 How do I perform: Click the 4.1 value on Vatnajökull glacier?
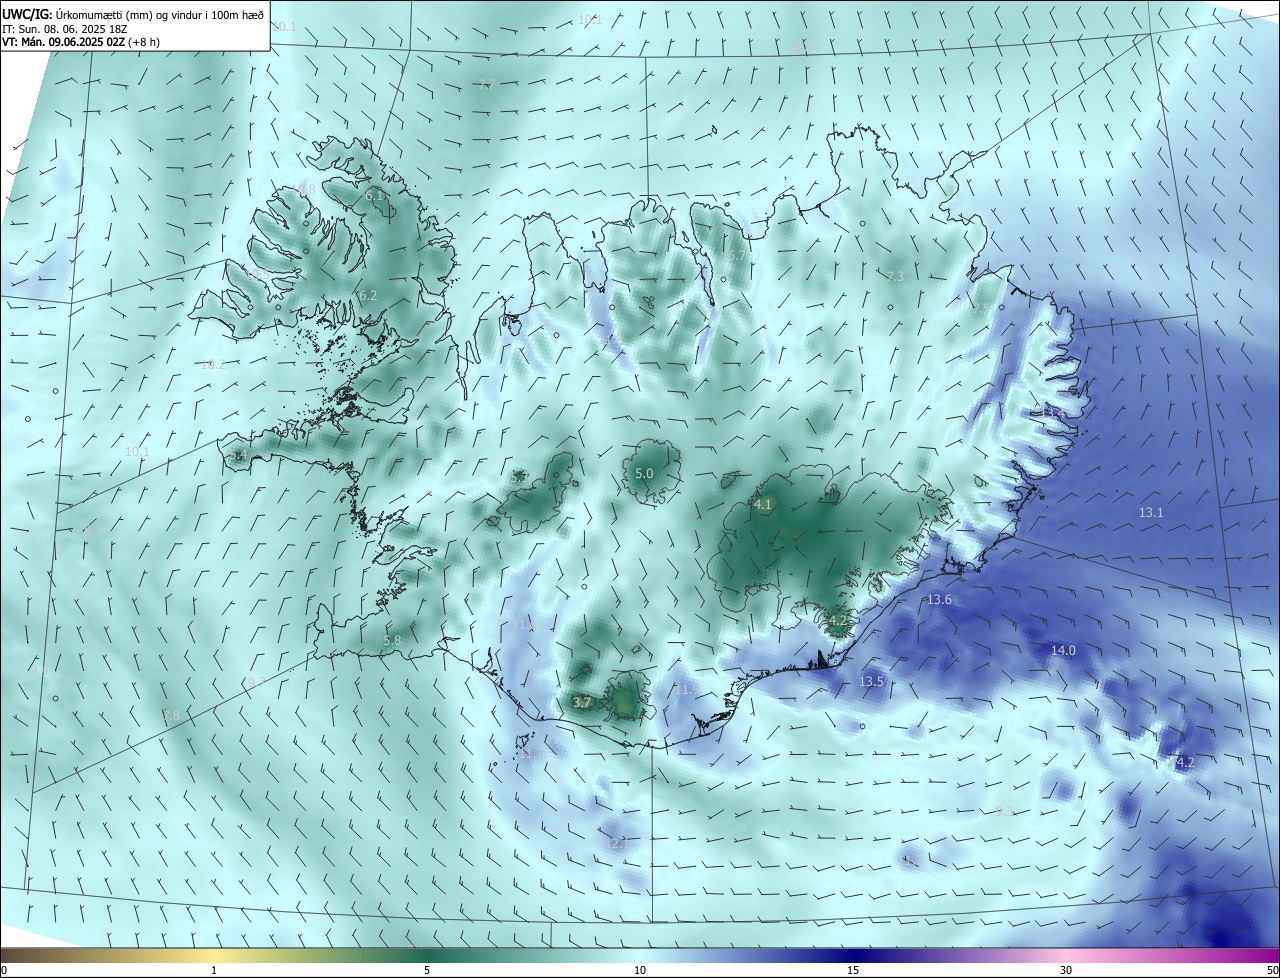tap(763, 504)
